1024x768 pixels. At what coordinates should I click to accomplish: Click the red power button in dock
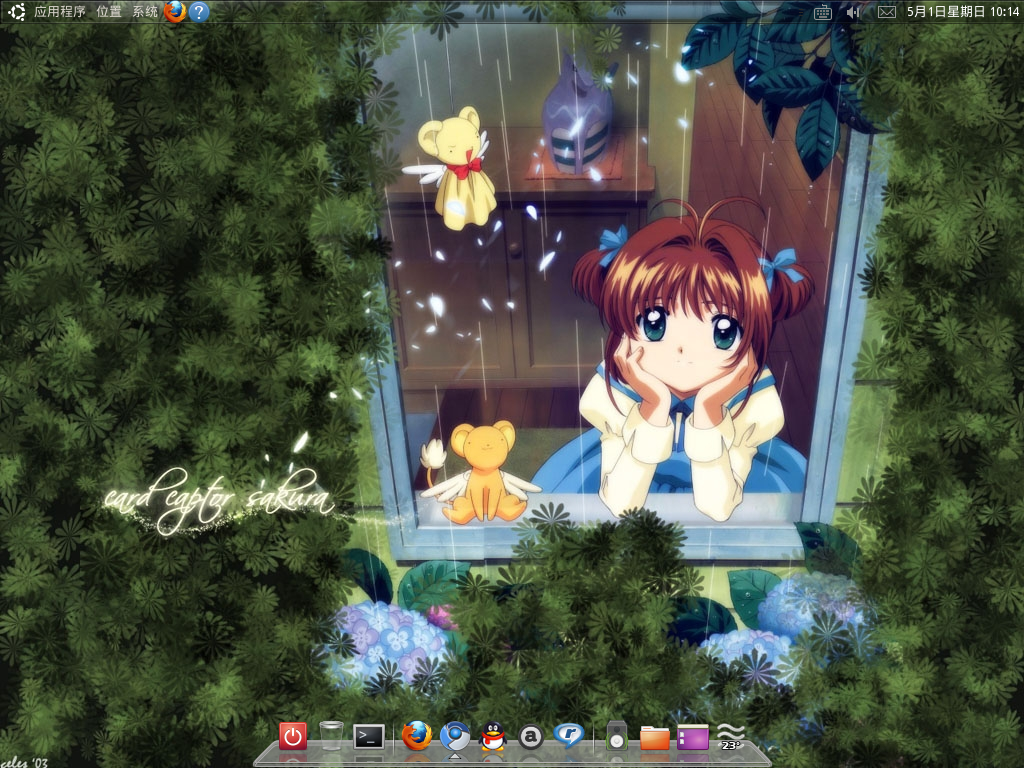[x=292, y=737]
